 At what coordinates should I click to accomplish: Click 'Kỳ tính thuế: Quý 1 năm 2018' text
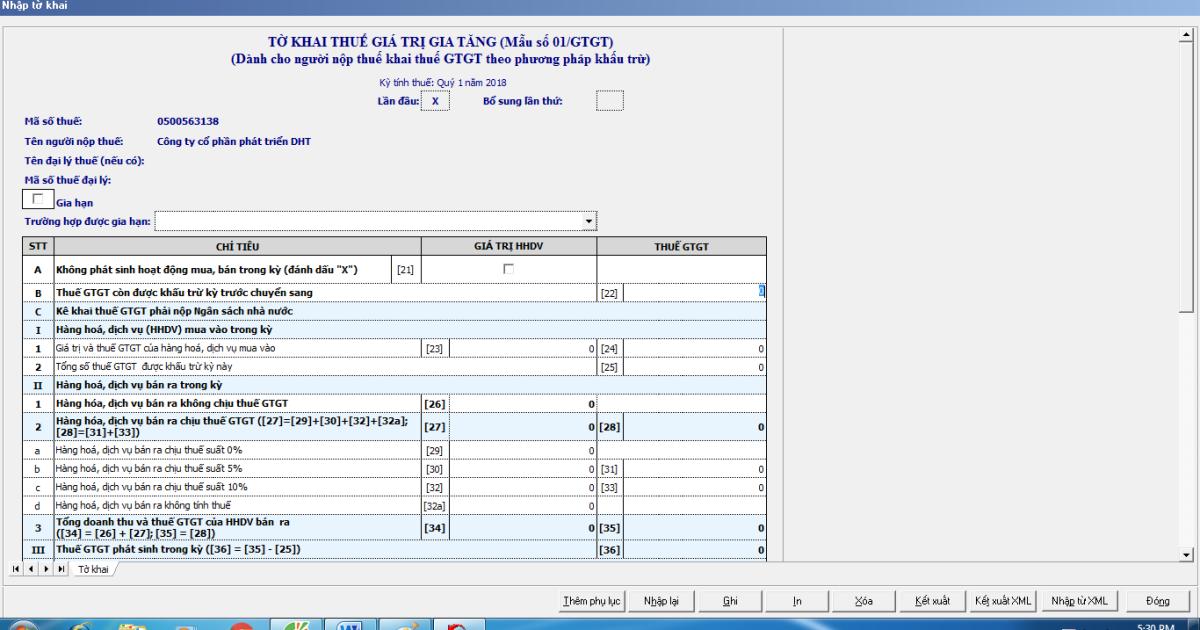(x=442, y=82)
